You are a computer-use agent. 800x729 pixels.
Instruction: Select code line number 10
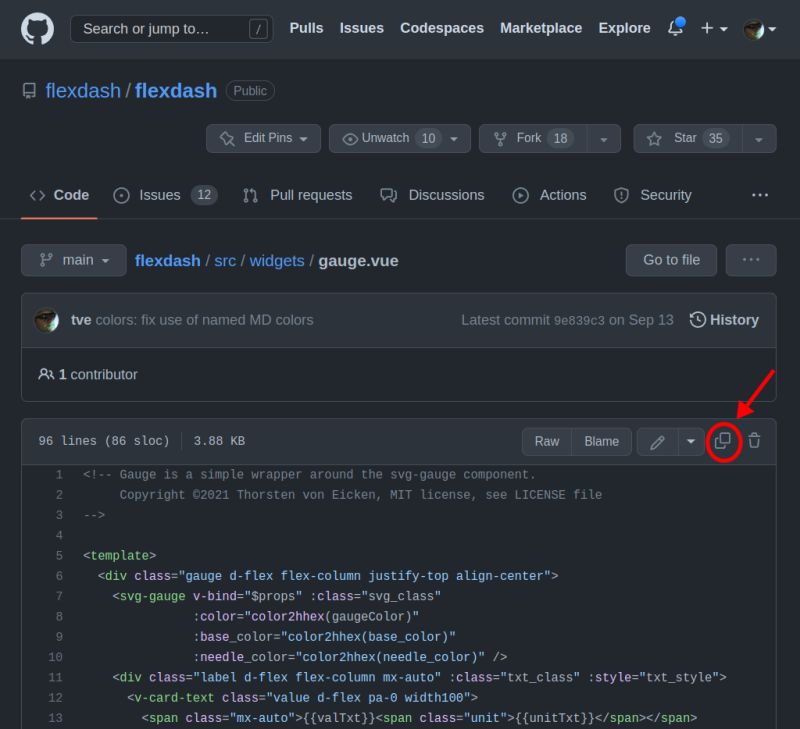[56, 657]
